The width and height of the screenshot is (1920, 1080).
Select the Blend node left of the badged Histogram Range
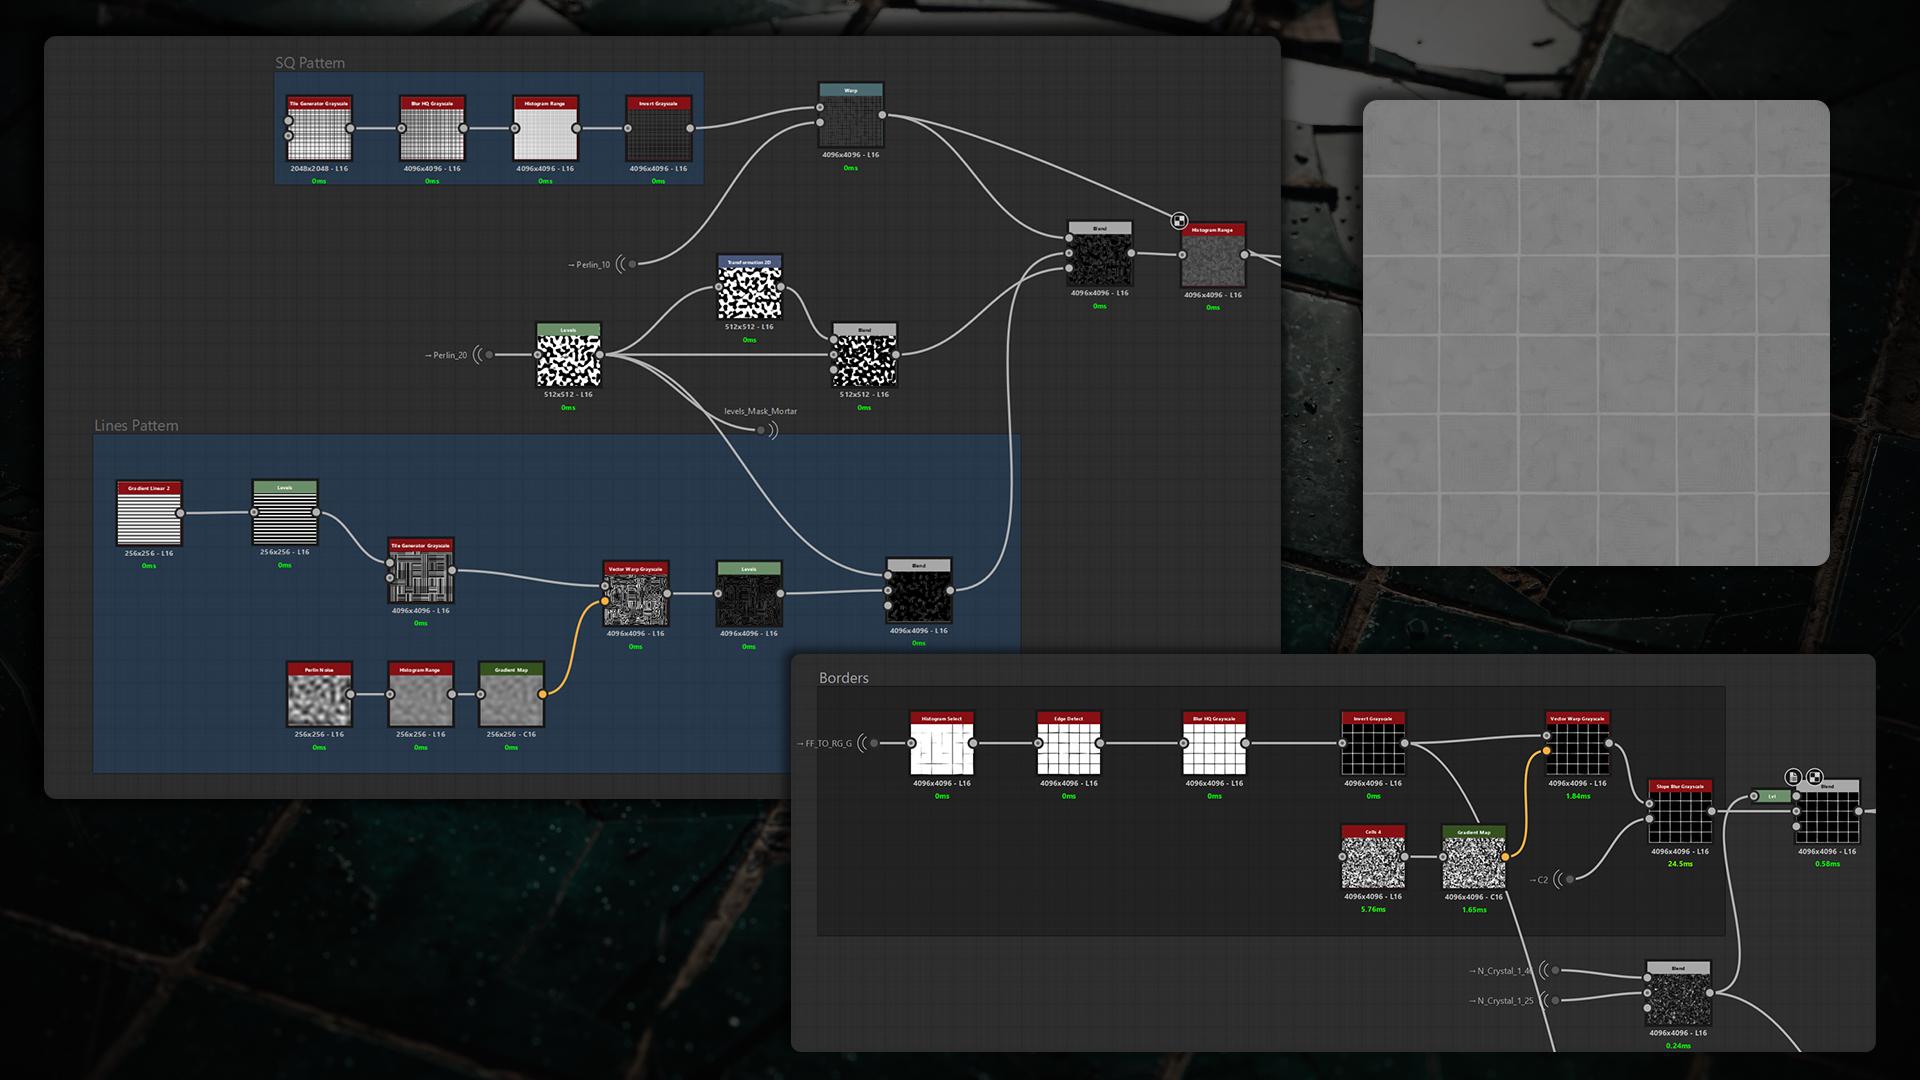1099,254
